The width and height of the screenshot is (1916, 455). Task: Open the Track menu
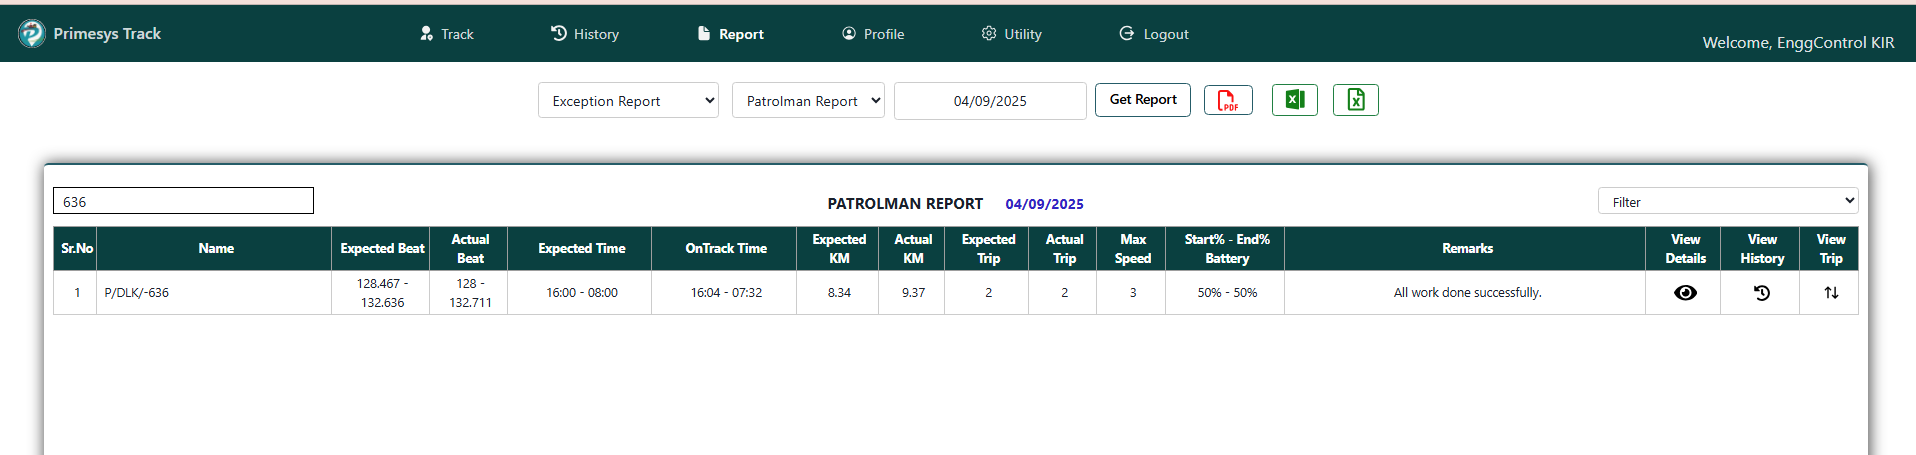pyautogui.click(x=447, y=34)
